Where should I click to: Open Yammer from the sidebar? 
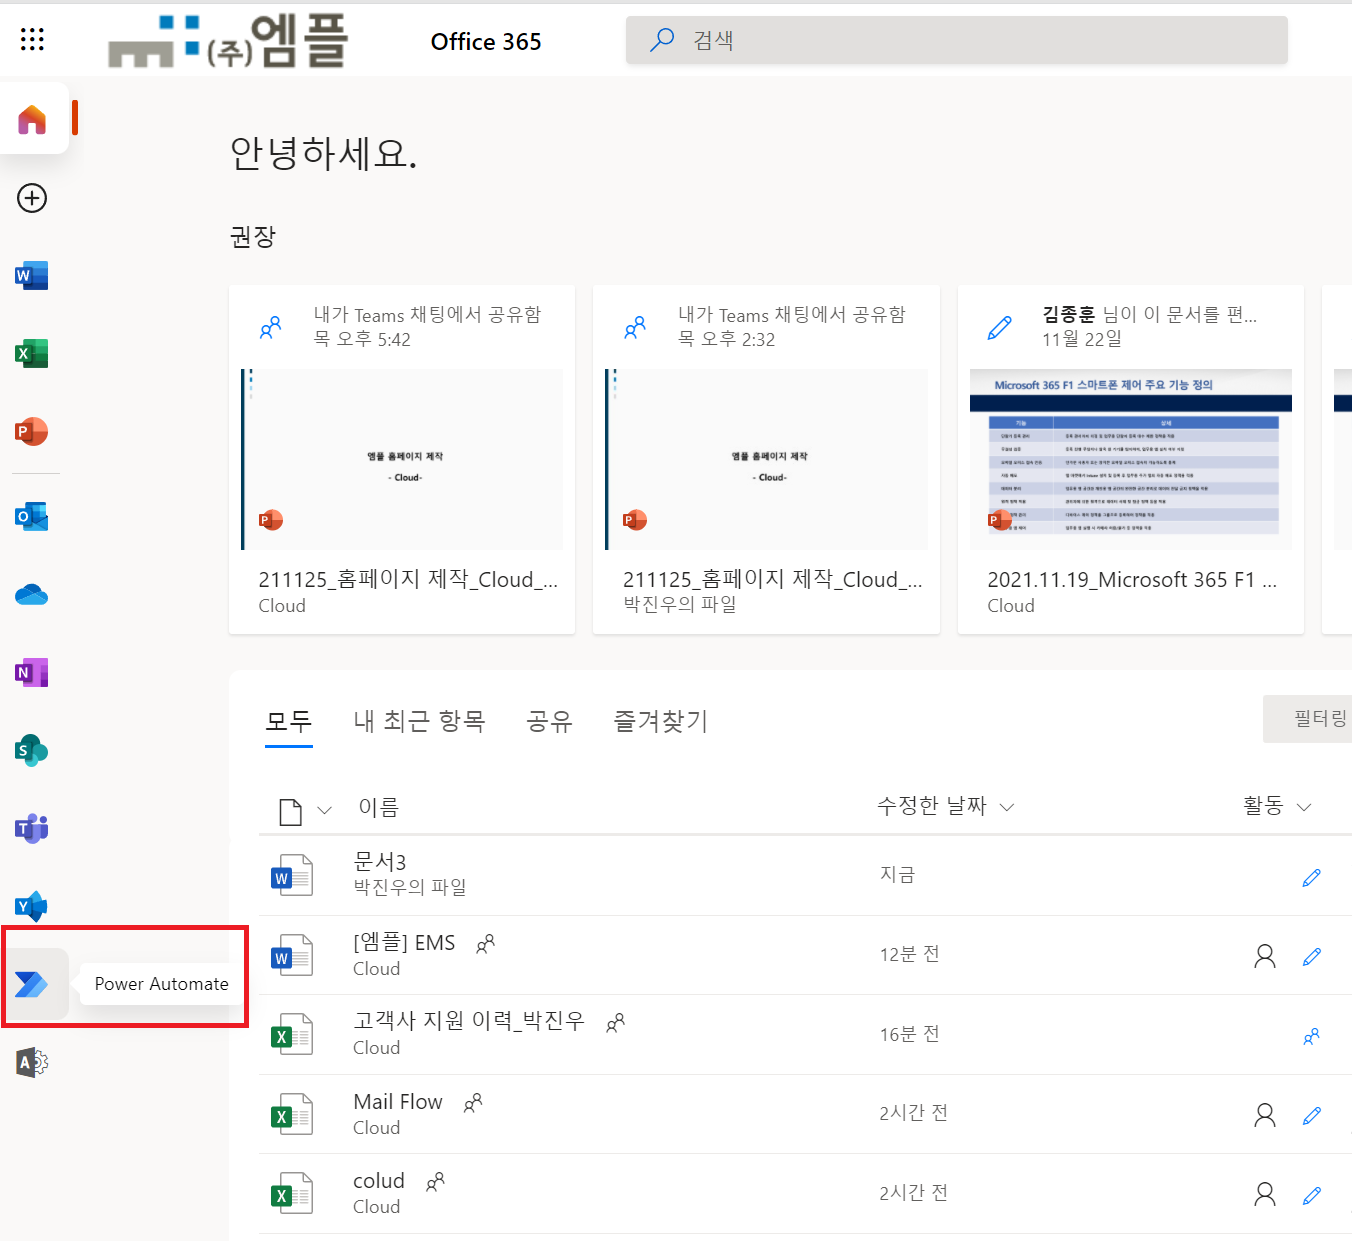32,906
